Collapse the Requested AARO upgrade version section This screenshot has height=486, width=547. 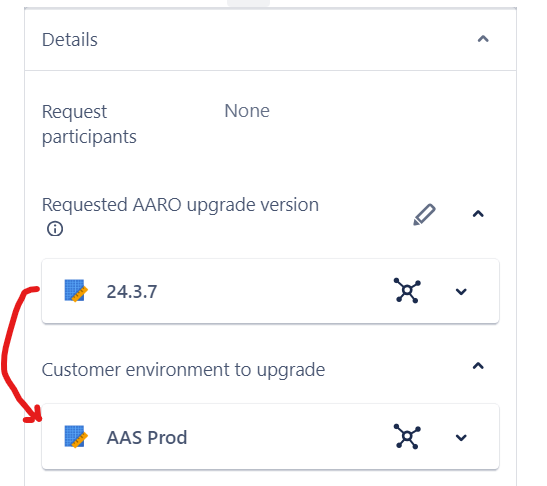tap(478, 214)
